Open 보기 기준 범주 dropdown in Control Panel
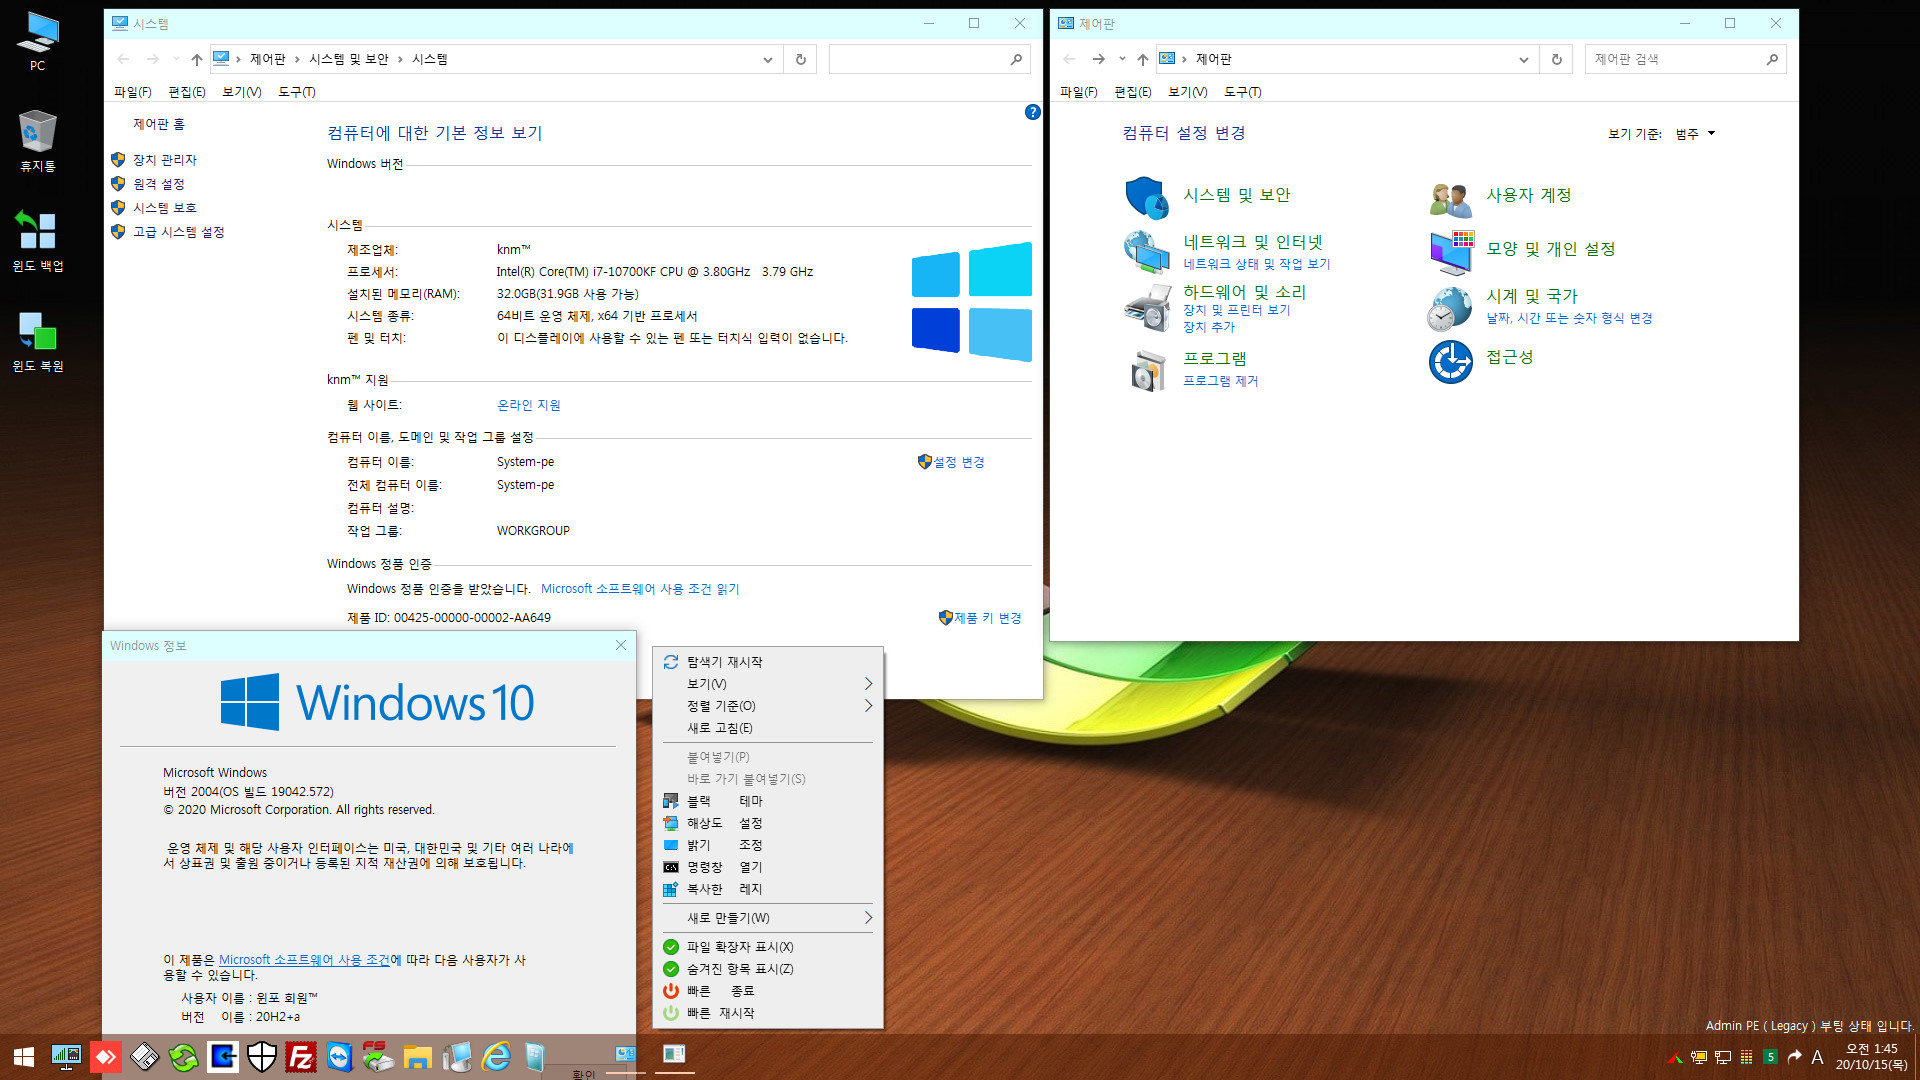The height and width of the screenshot is (1080, 1920). 1695,134
